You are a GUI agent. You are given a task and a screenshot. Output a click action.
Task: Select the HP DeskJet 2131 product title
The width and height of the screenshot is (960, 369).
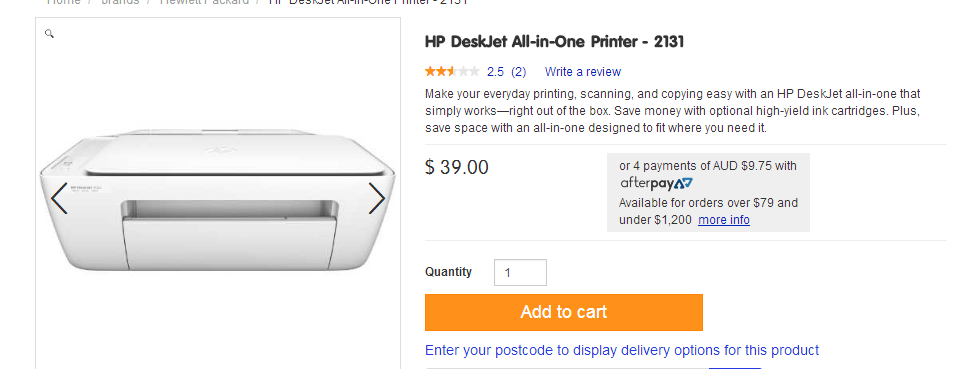pyautogui.click(x=554, y=42)
